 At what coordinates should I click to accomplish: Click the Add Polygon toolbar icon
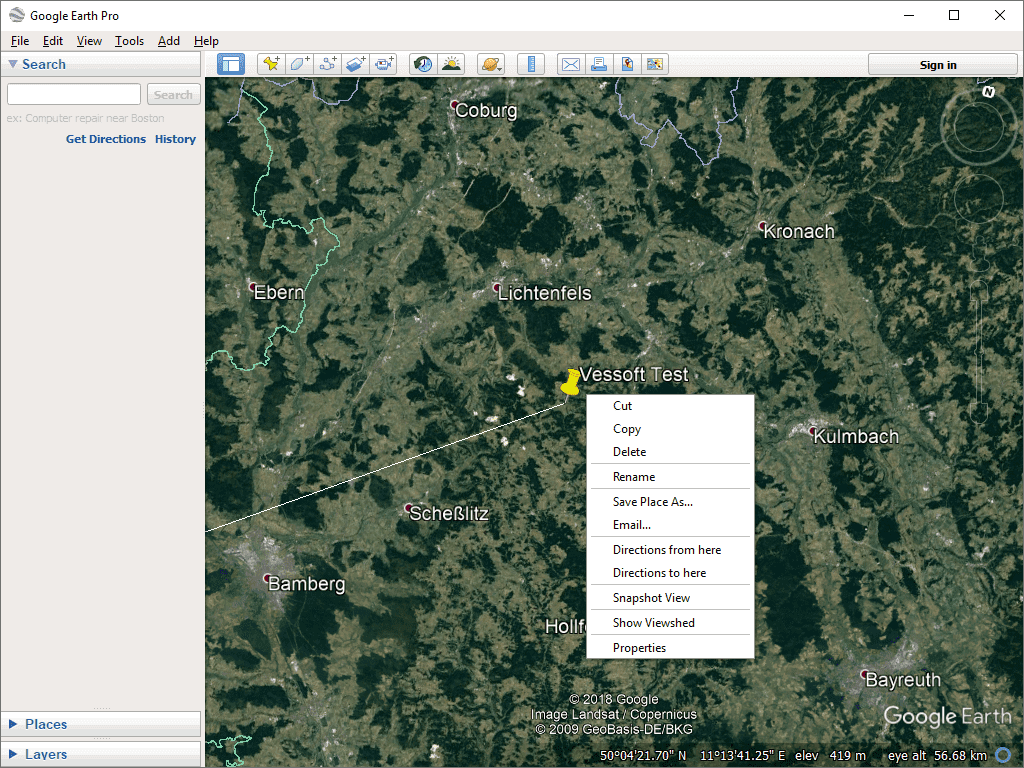tap(299, 64)
